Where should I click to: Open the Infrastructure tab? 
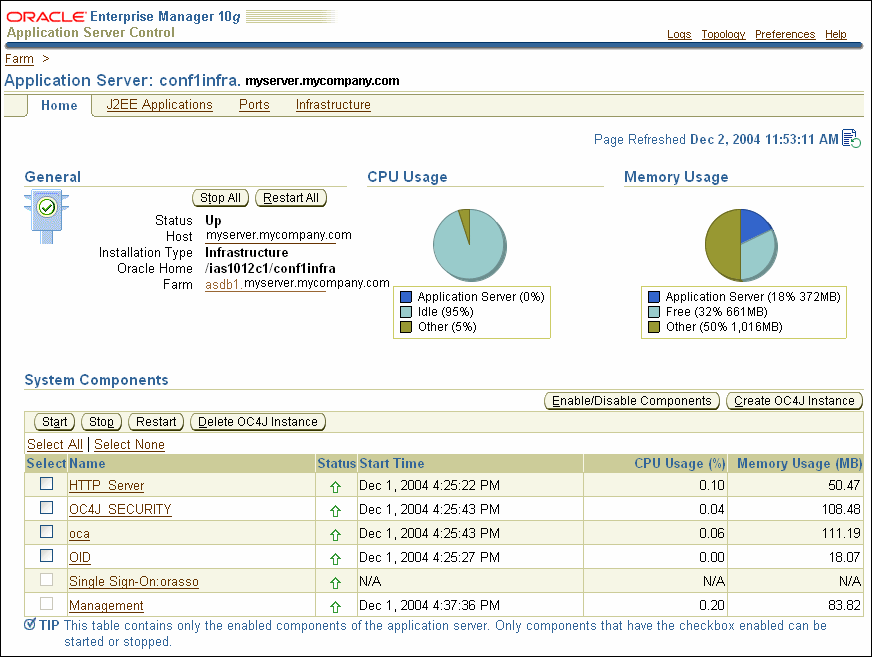coord(333,105)
